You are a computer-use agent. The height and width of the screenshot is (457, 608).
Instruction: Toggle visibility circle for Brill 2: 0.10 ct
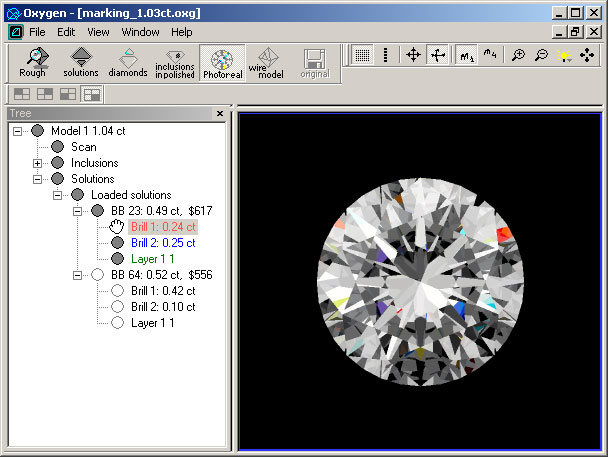(x=117, y=307)
